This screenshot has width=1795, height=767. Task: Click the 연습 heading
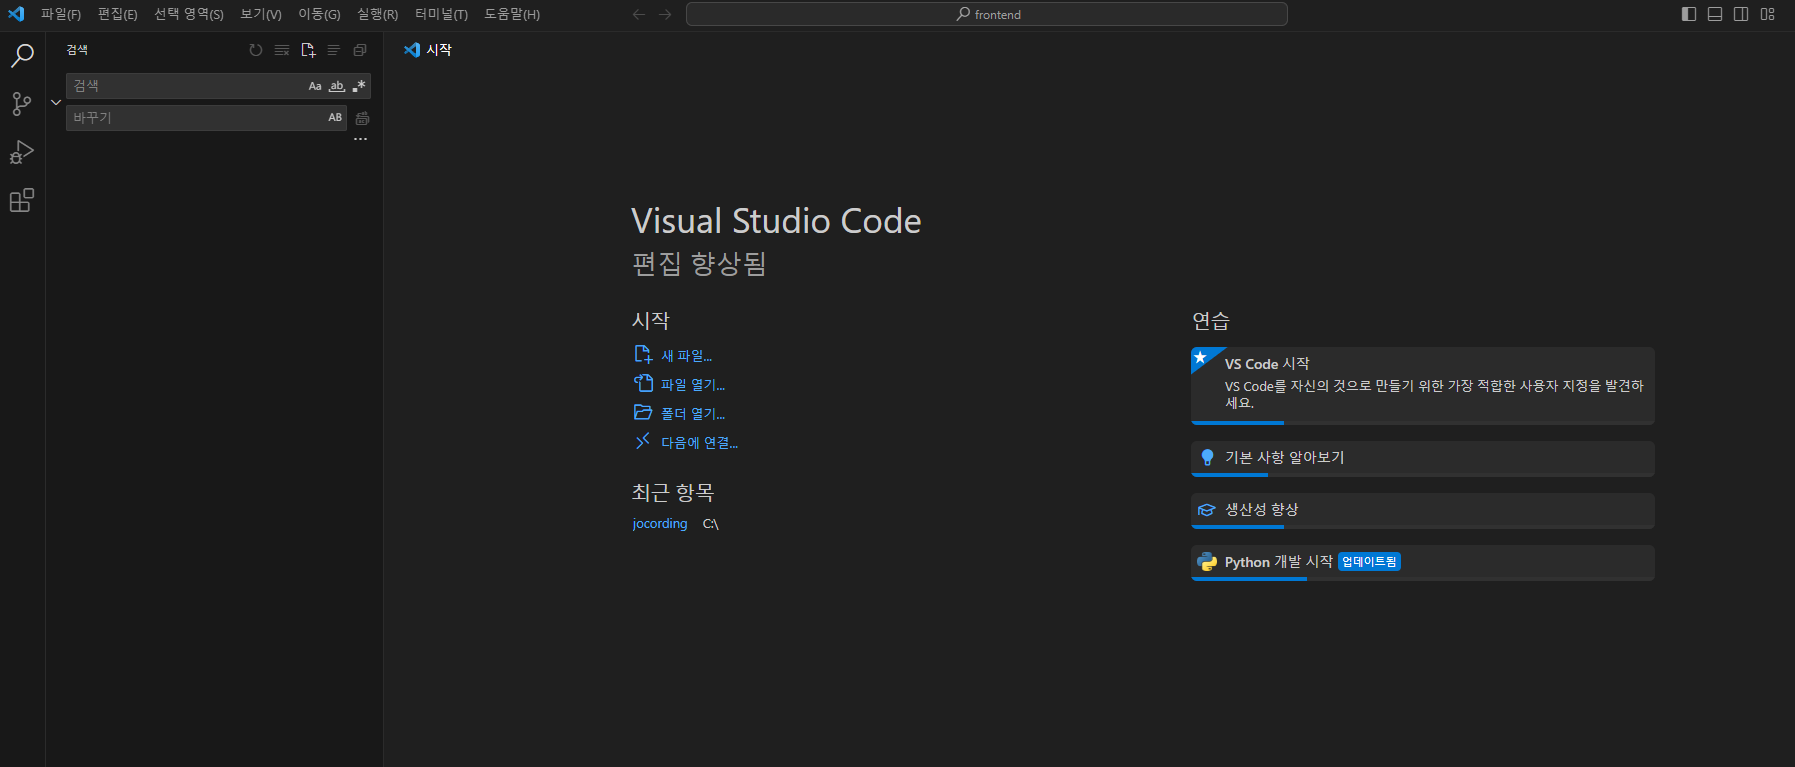pos(1211,321)
